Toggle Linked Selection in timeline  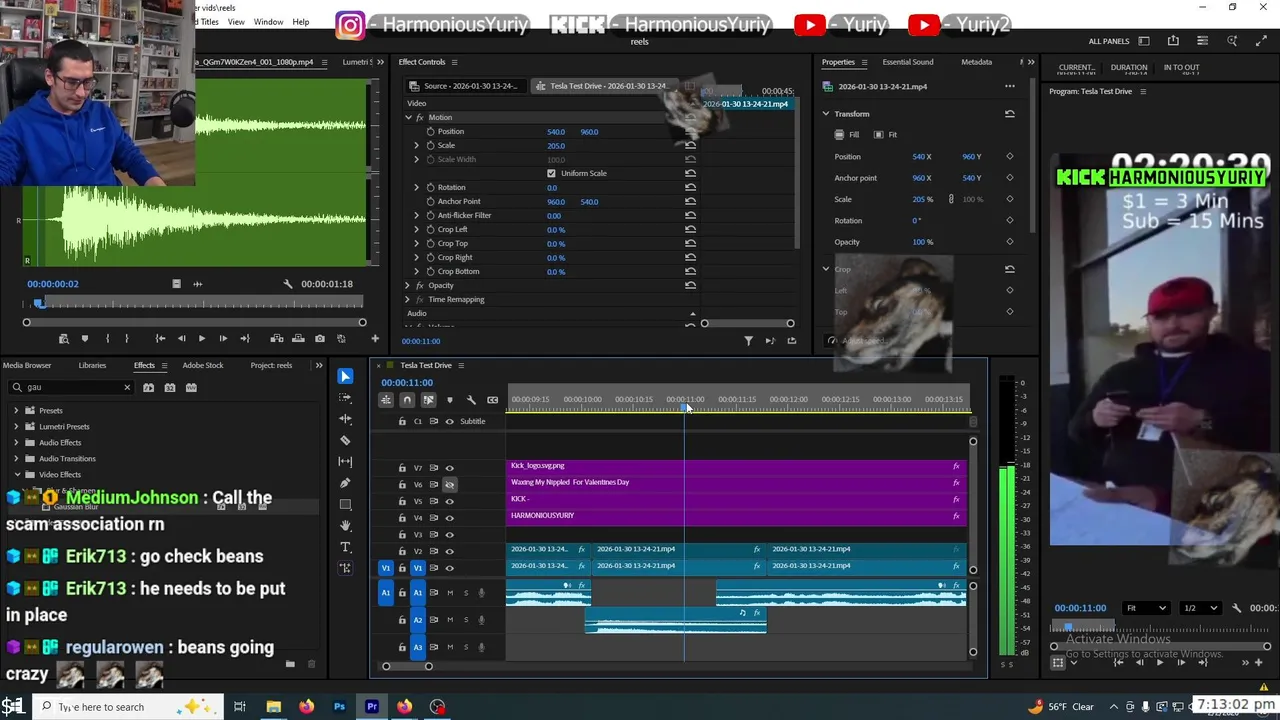428,400
